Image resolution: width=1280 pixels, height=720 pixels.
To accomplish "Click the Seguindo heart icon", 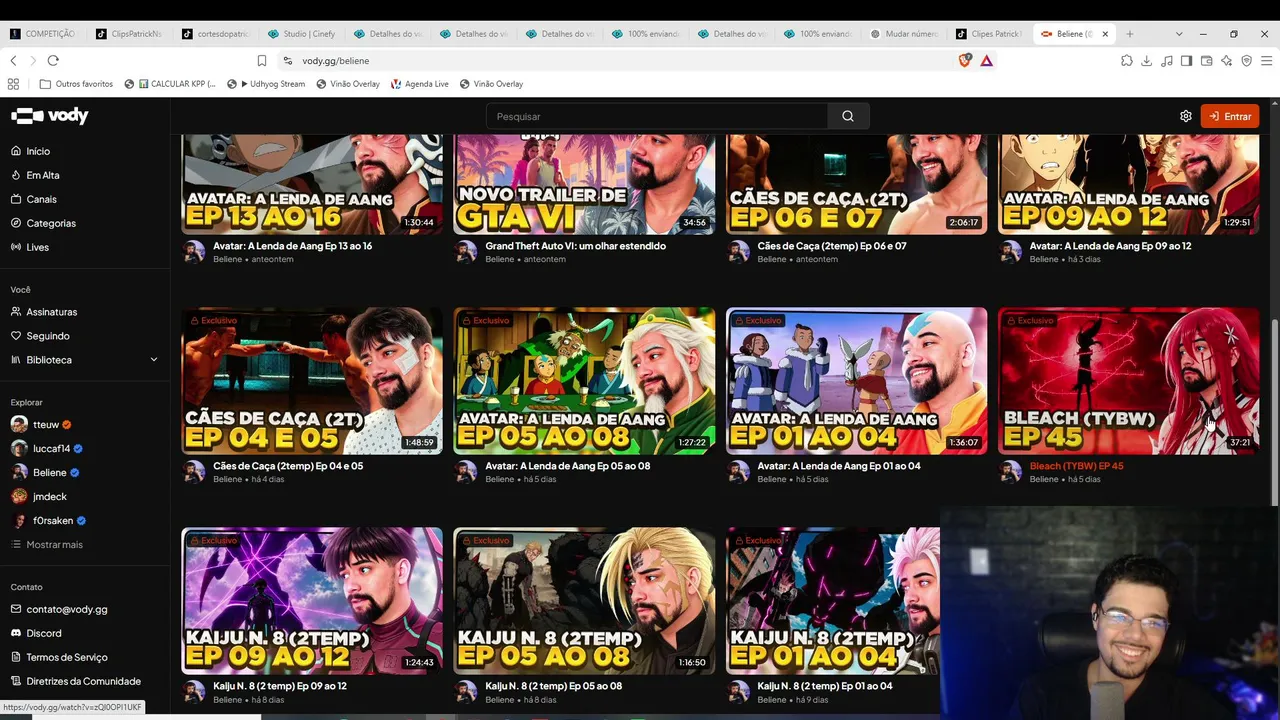I will [x=16, y=336].
